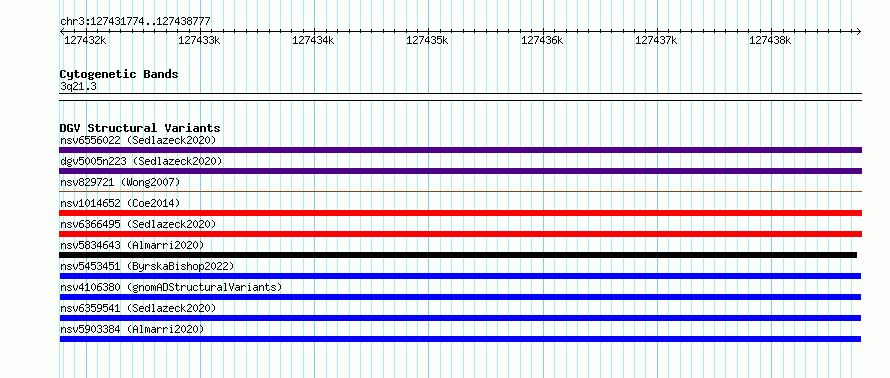Select the 3q21.3 cytogenetic band label

78,87
